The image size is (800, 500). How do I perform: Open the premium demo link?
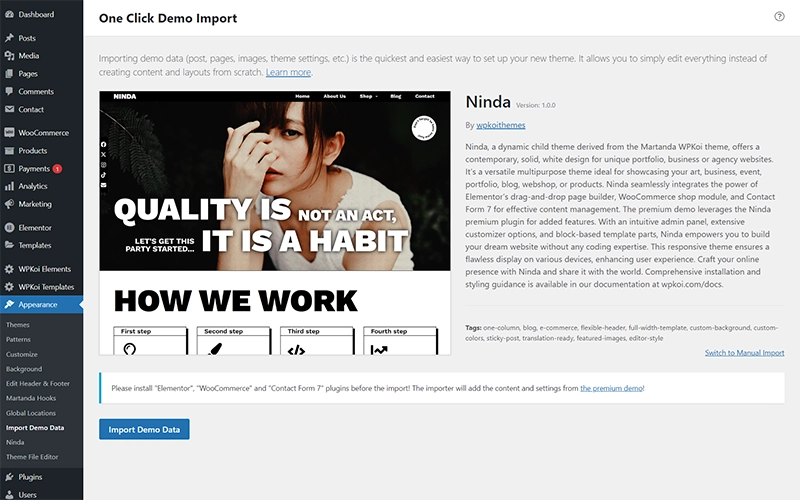tap(611, 388)
